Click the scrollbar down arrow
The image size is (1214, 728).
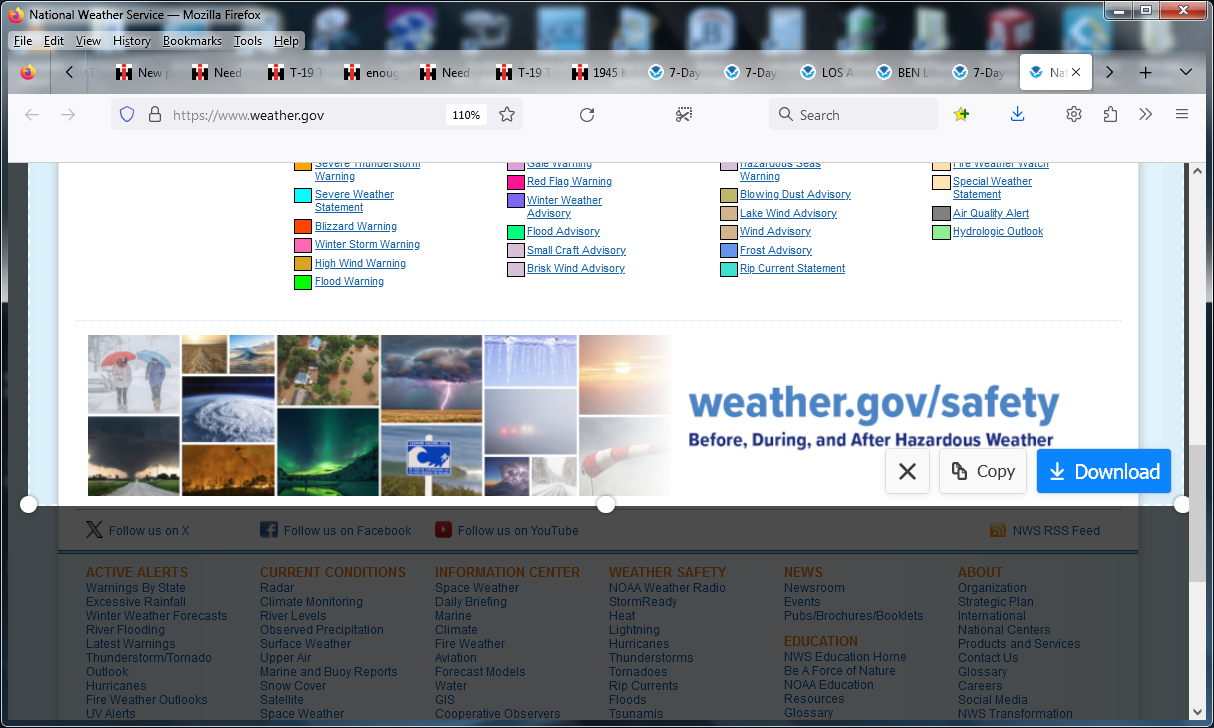point(1197,711)
